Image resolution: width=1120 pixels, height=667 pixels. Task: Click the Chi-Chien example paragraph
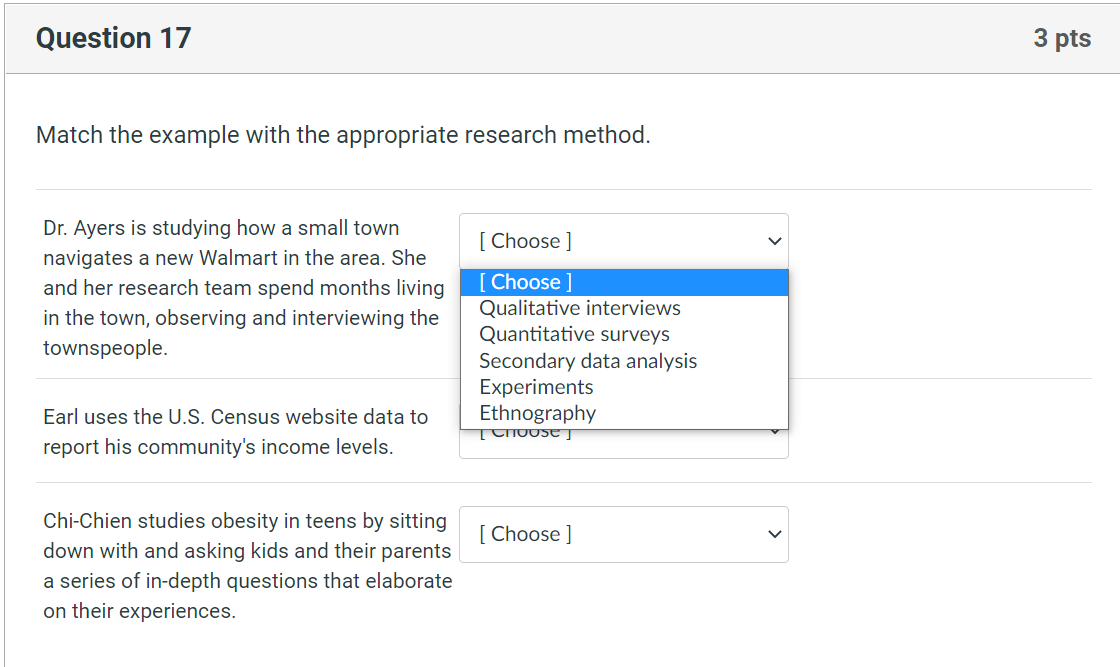247,566
